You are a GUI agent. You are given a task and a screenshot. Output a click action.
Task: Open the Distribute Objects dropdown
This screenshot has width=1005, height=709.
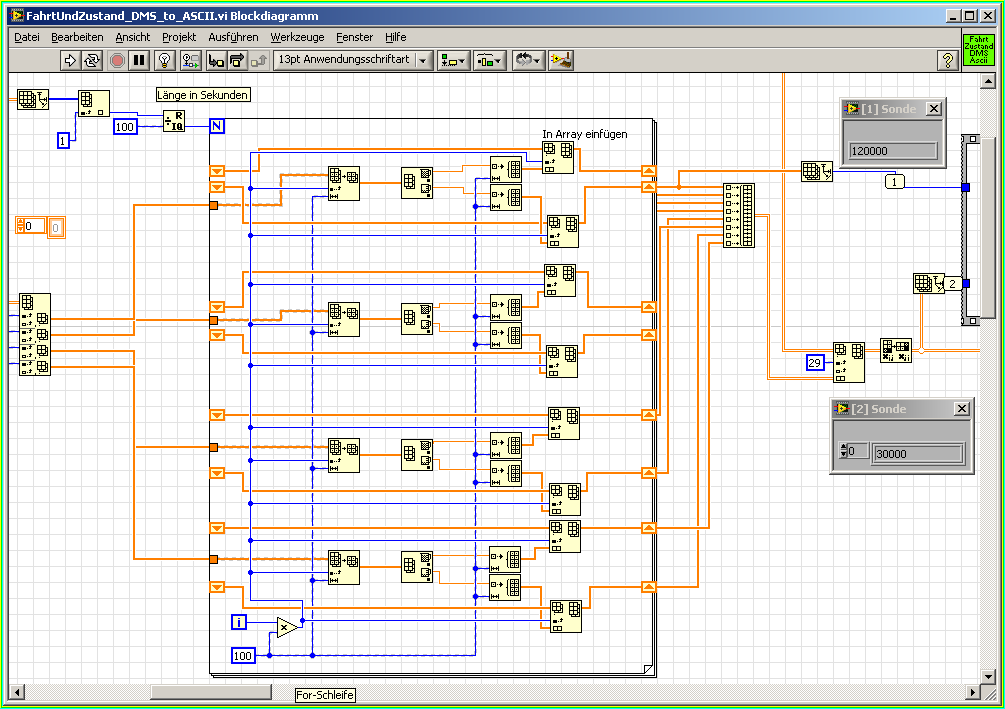[490, 61]
